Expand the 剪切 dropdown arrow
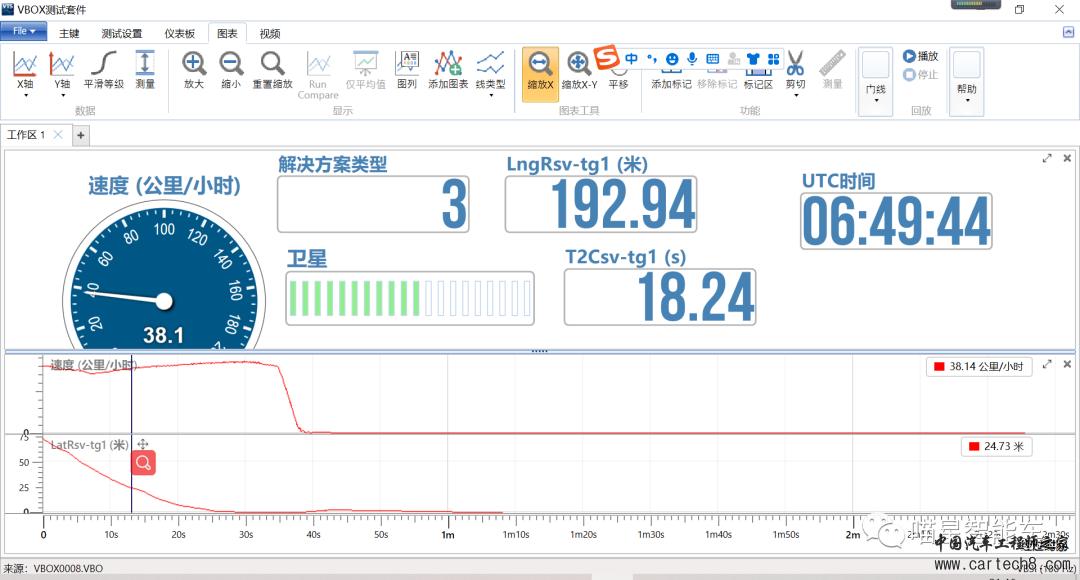 (x=796, y=96)
